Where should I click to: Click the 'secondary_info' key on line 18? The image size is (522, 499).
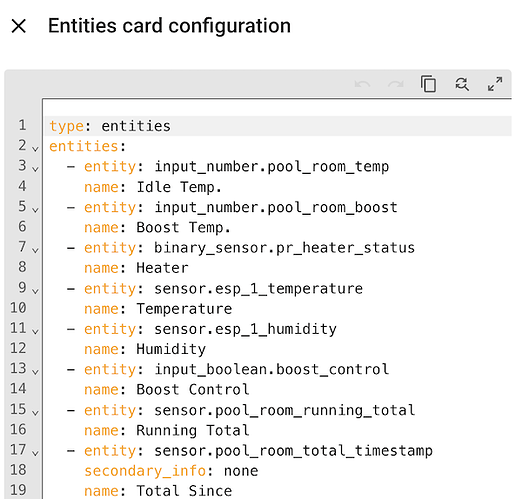(x=145, y=471)
